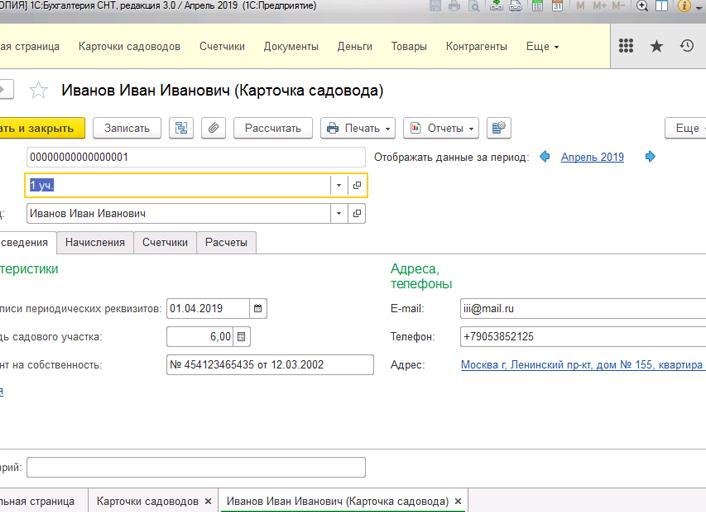Open the Отчеты dropdown button
Image resolution: width=706 pixels, height=512 pixels.
441,128
